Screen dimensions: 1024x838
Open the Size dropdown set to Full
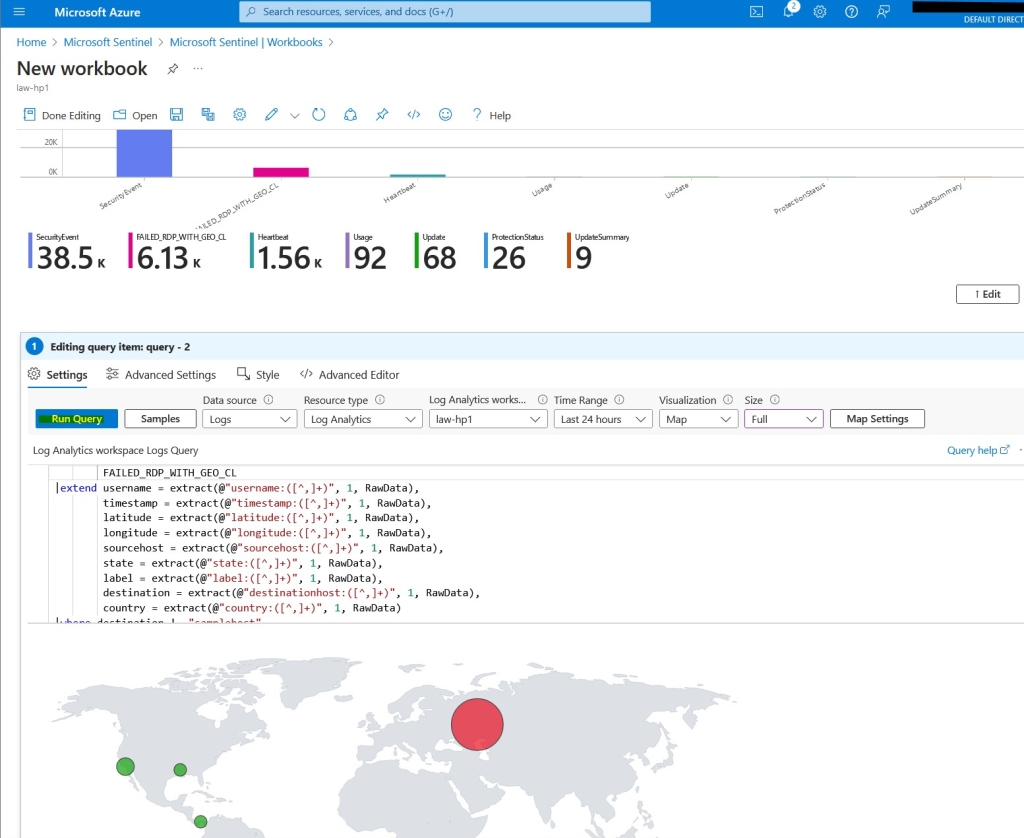[x=783, y=420]
